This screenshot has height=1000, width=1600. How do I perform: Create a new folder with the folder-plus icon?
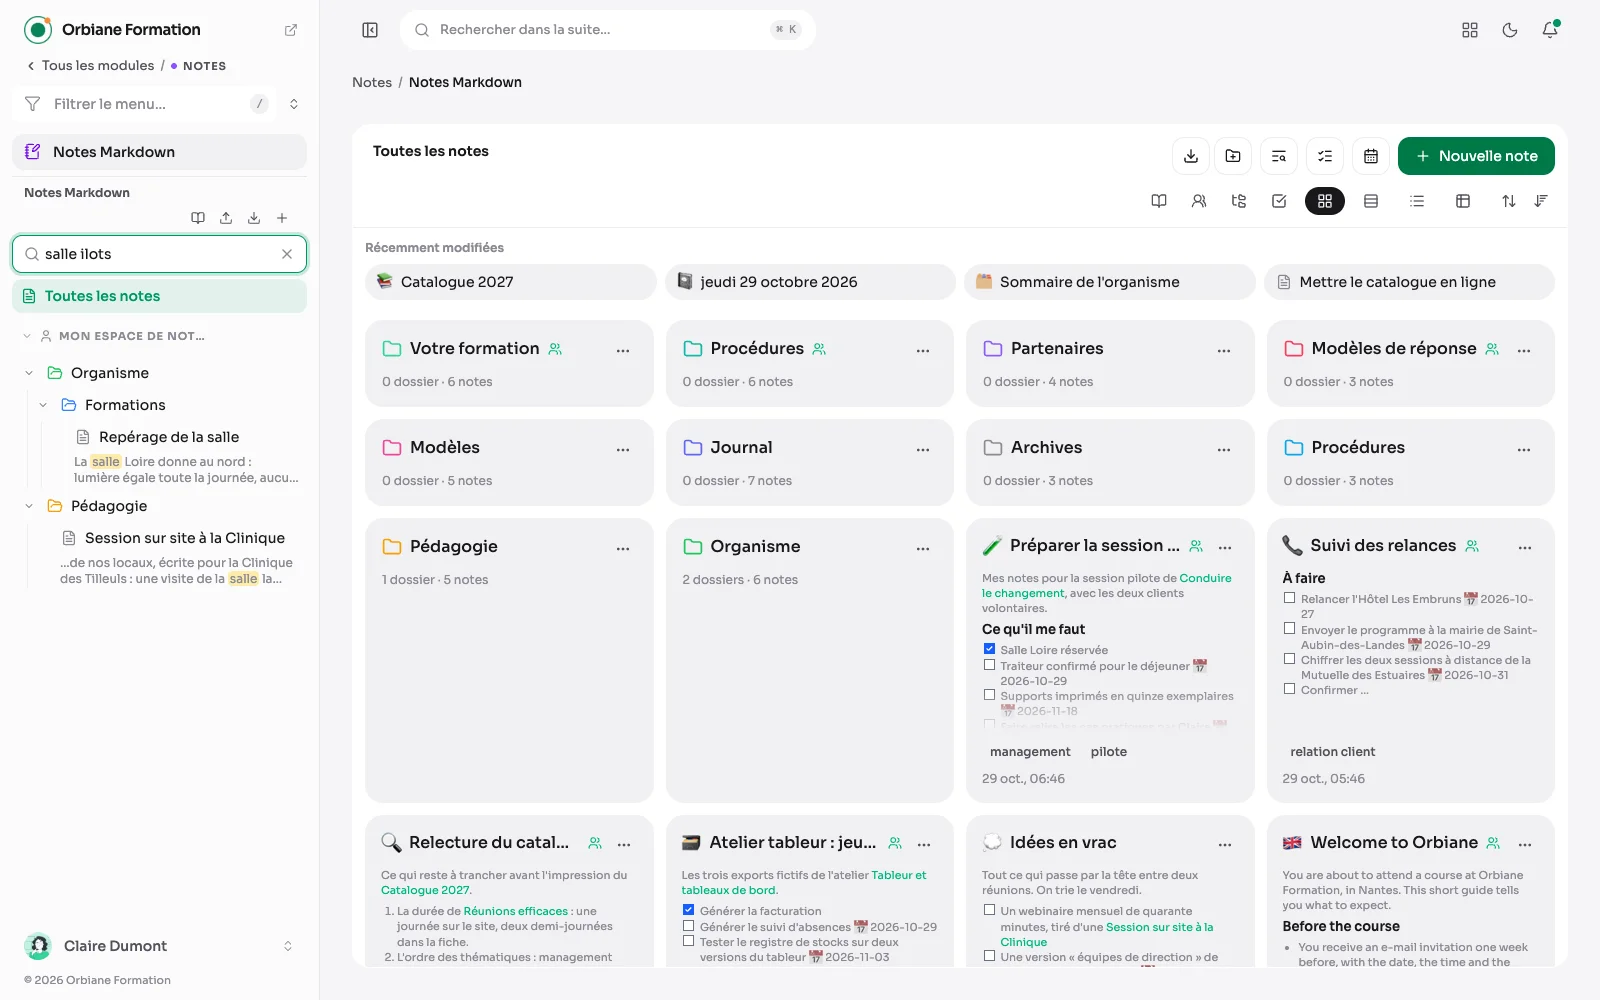pos(1233,156)
